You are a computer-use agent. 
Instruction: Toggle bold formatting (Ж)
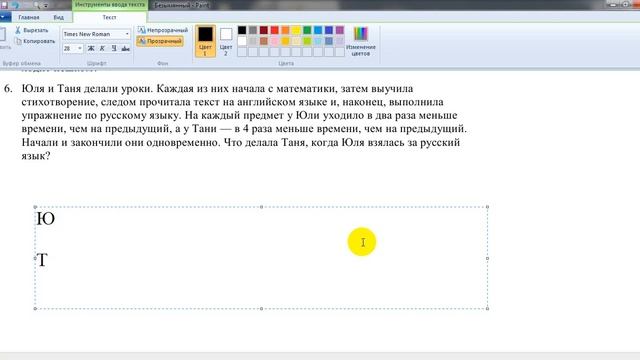[91, 49]
